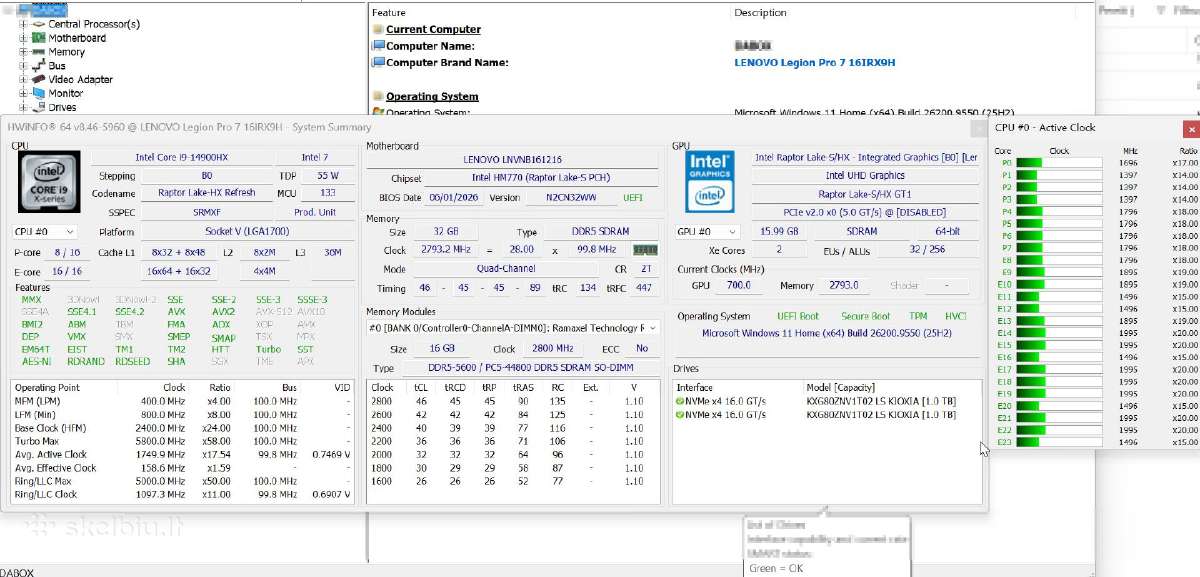Click the Operating System heading icon

[378, 96]
